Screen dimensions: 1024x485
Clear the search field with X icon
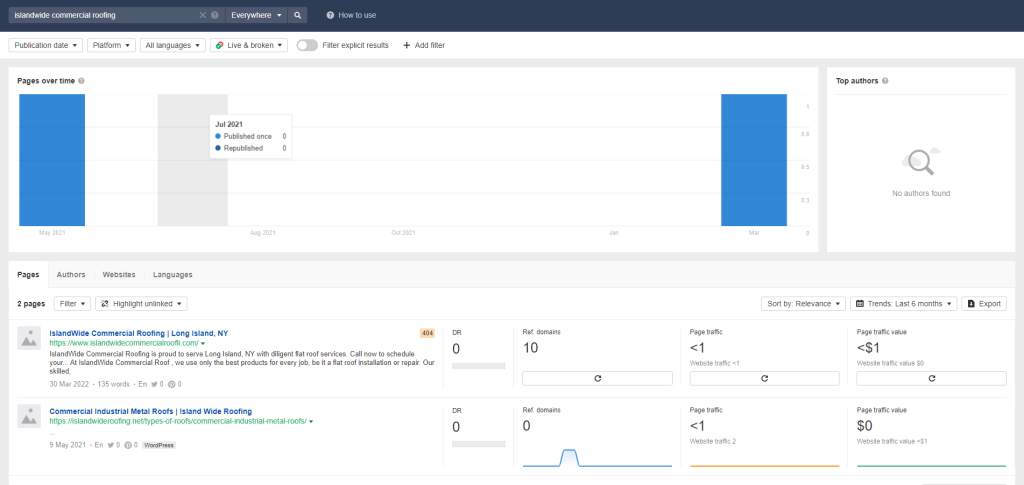[x=202, y=15]
